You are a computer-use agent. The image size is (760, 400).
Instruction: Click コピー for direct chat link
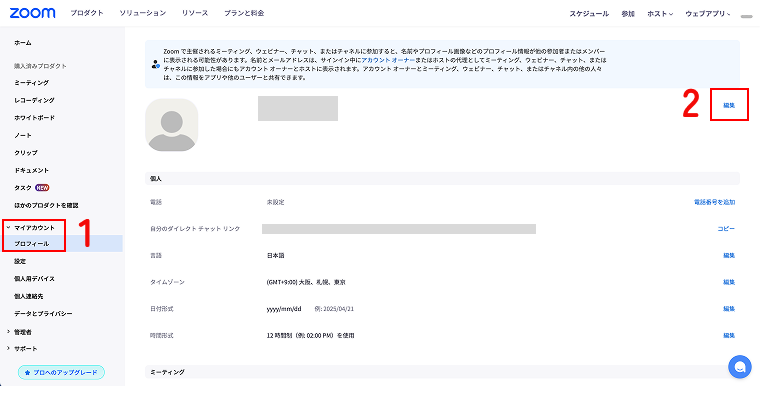pos(726,229)
